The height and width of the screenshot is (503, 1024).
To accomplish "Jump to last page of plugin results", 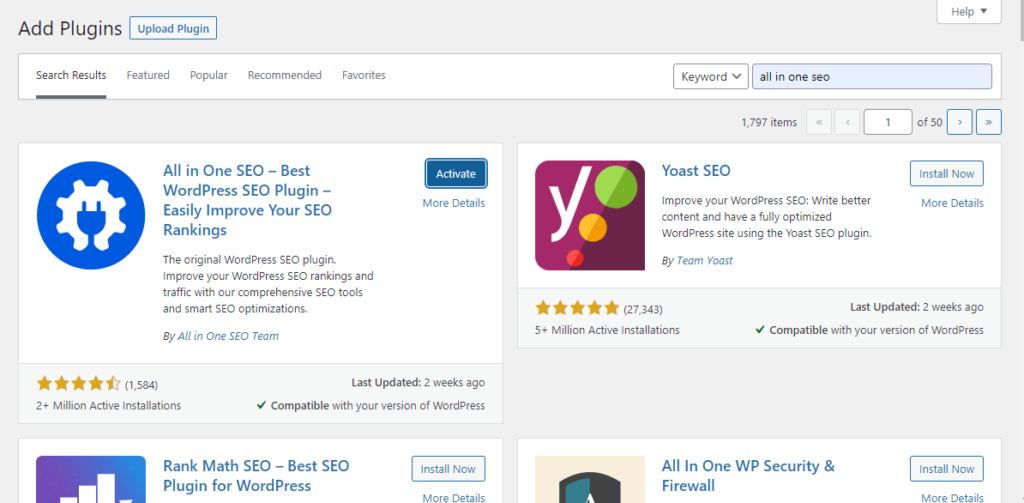I will 989,122.
